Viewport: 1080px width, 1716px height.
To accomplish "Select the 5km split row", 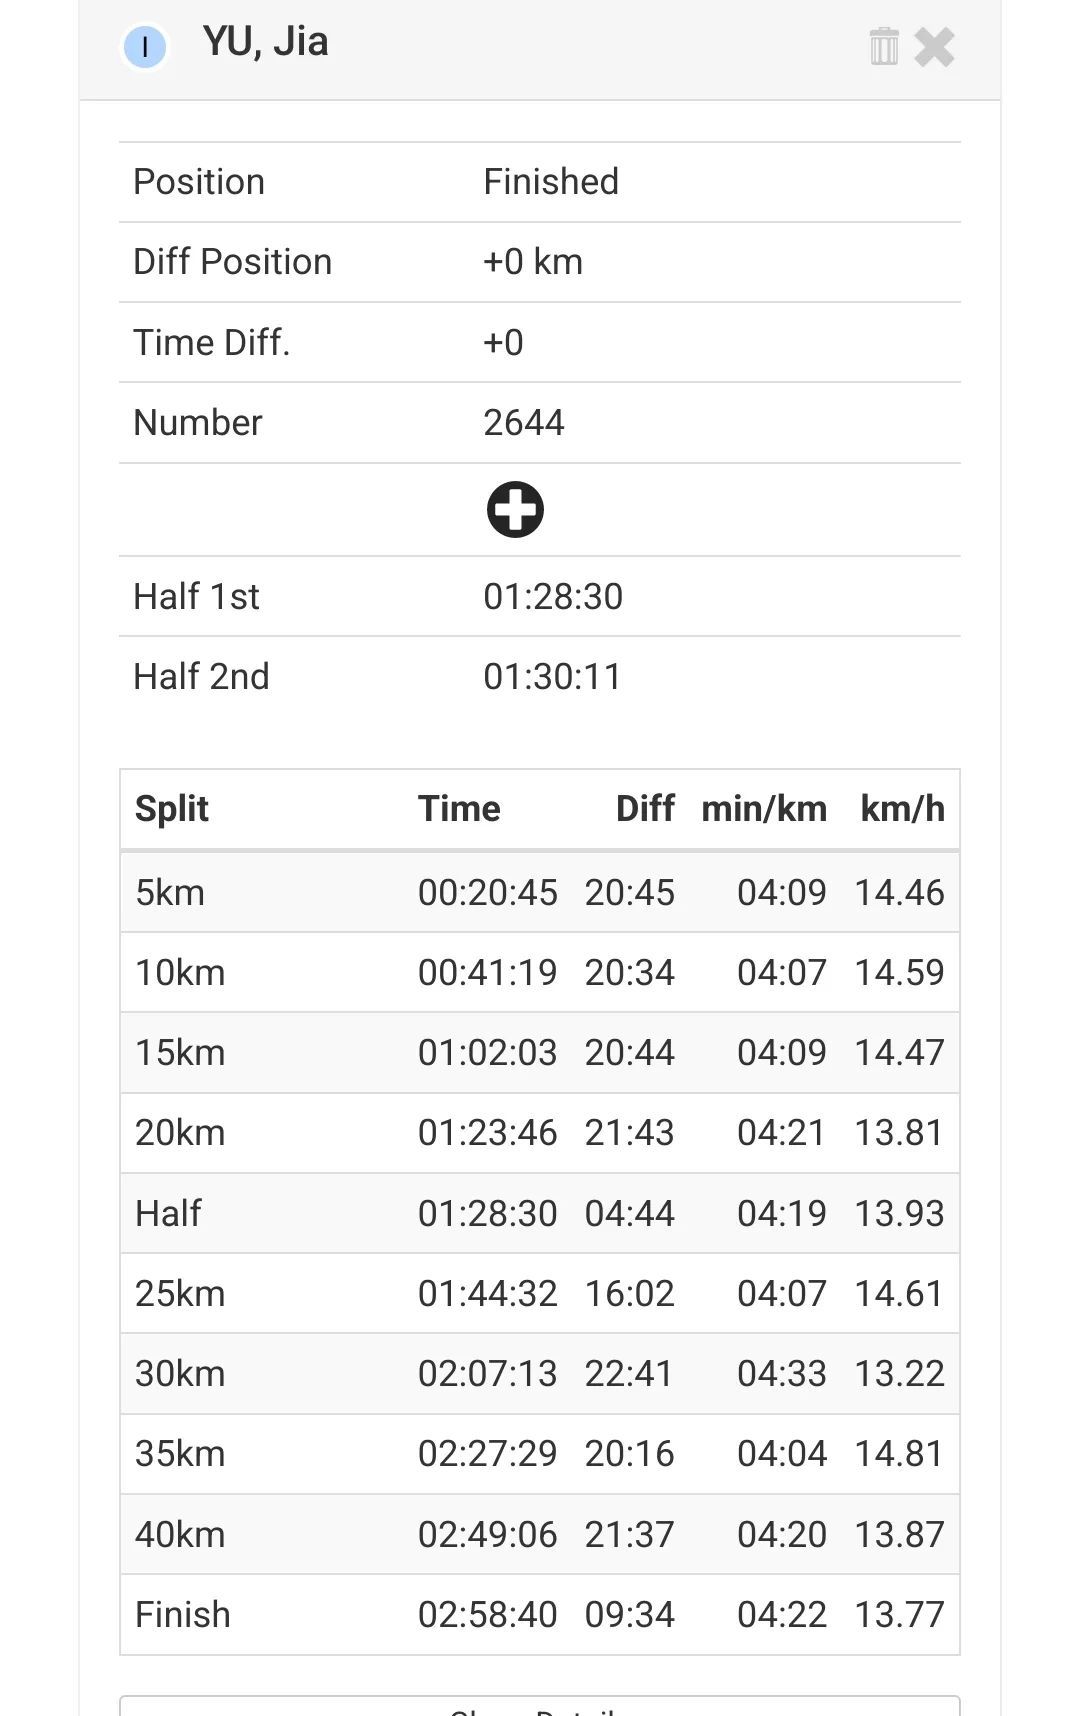I will pos(540,893).
